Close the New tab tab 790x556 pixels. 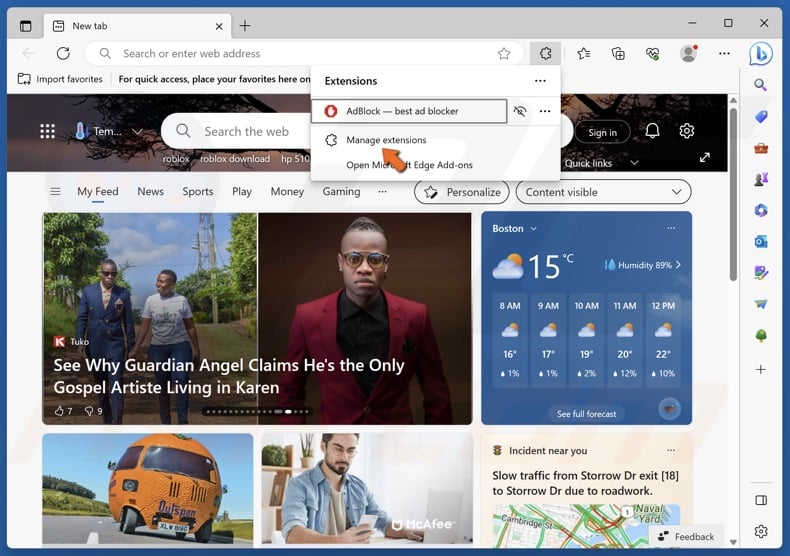pyautogui.click(x=219, y=26)
